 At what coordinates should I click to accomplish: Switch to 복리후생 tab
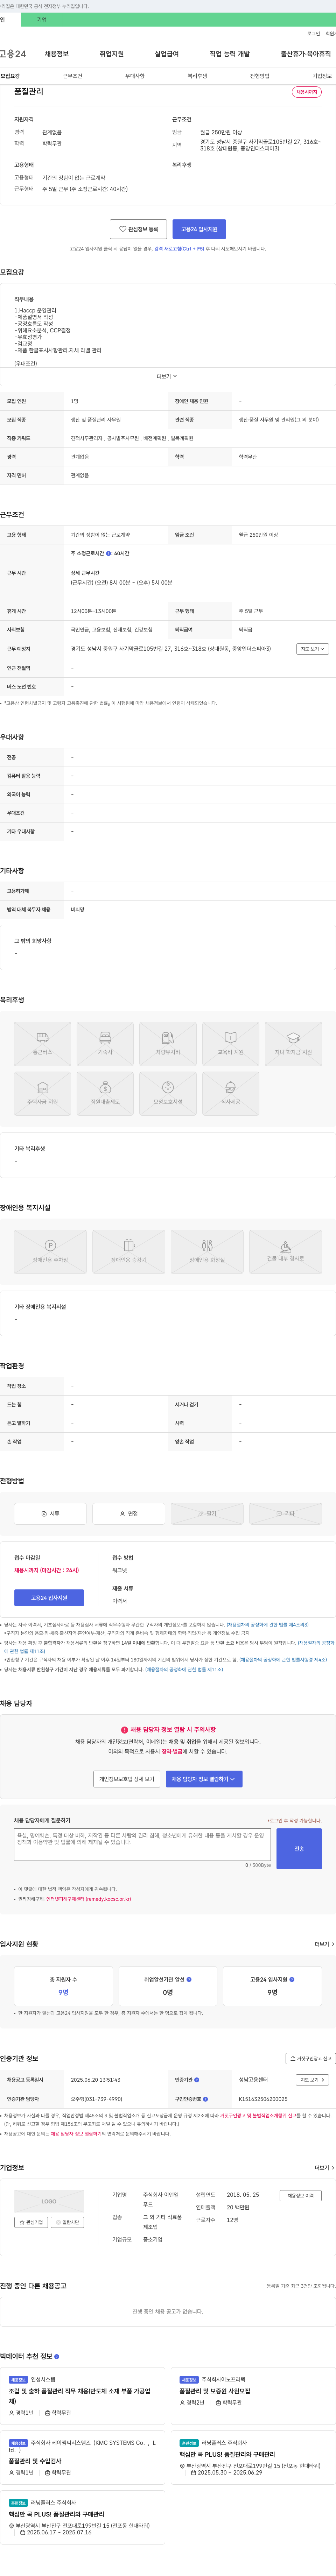point(197,76)
